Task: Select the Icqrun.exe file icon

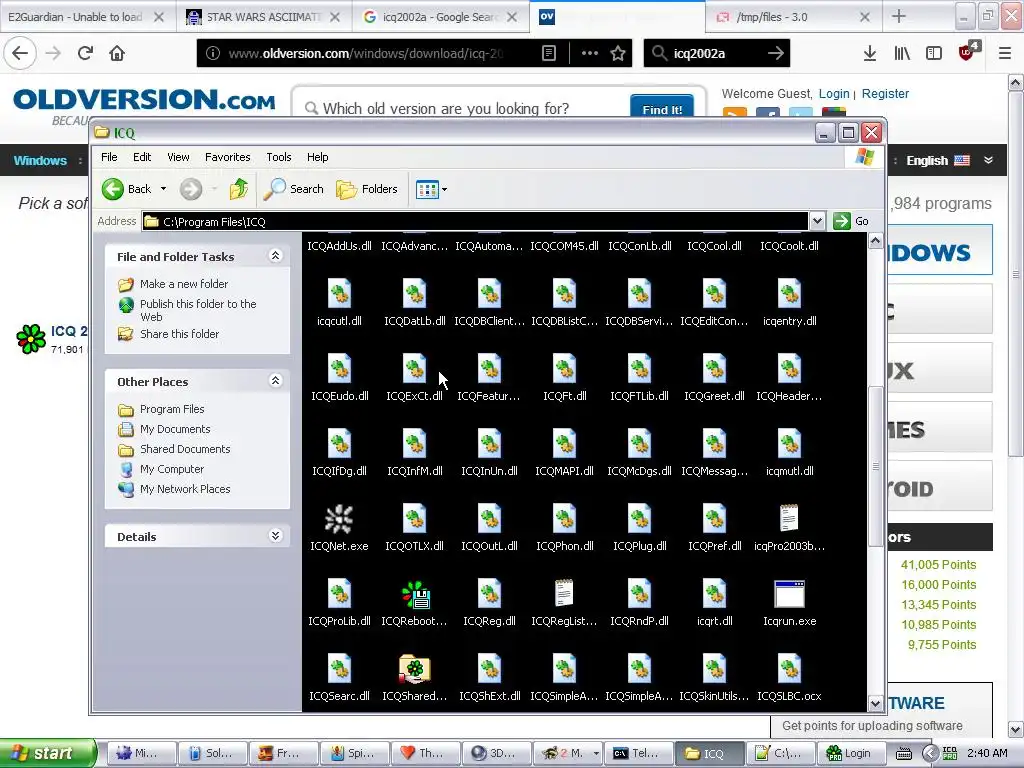Action: coord(789,594)
